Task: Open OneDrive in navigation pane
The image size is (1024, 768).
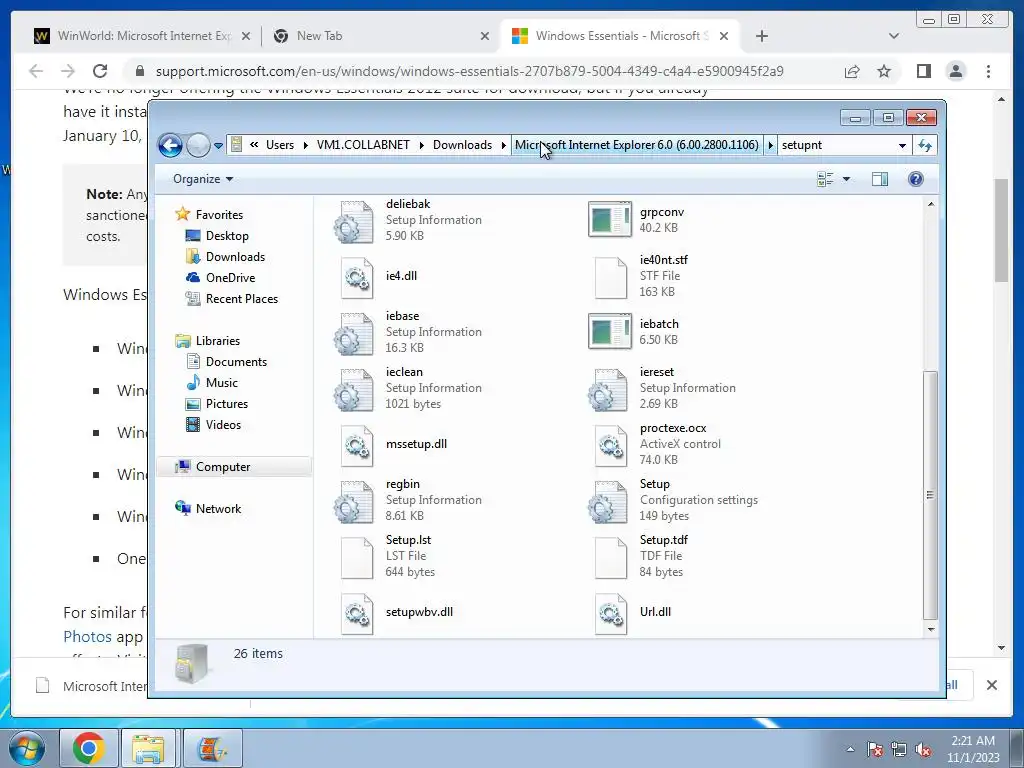Action: [230, 278]
